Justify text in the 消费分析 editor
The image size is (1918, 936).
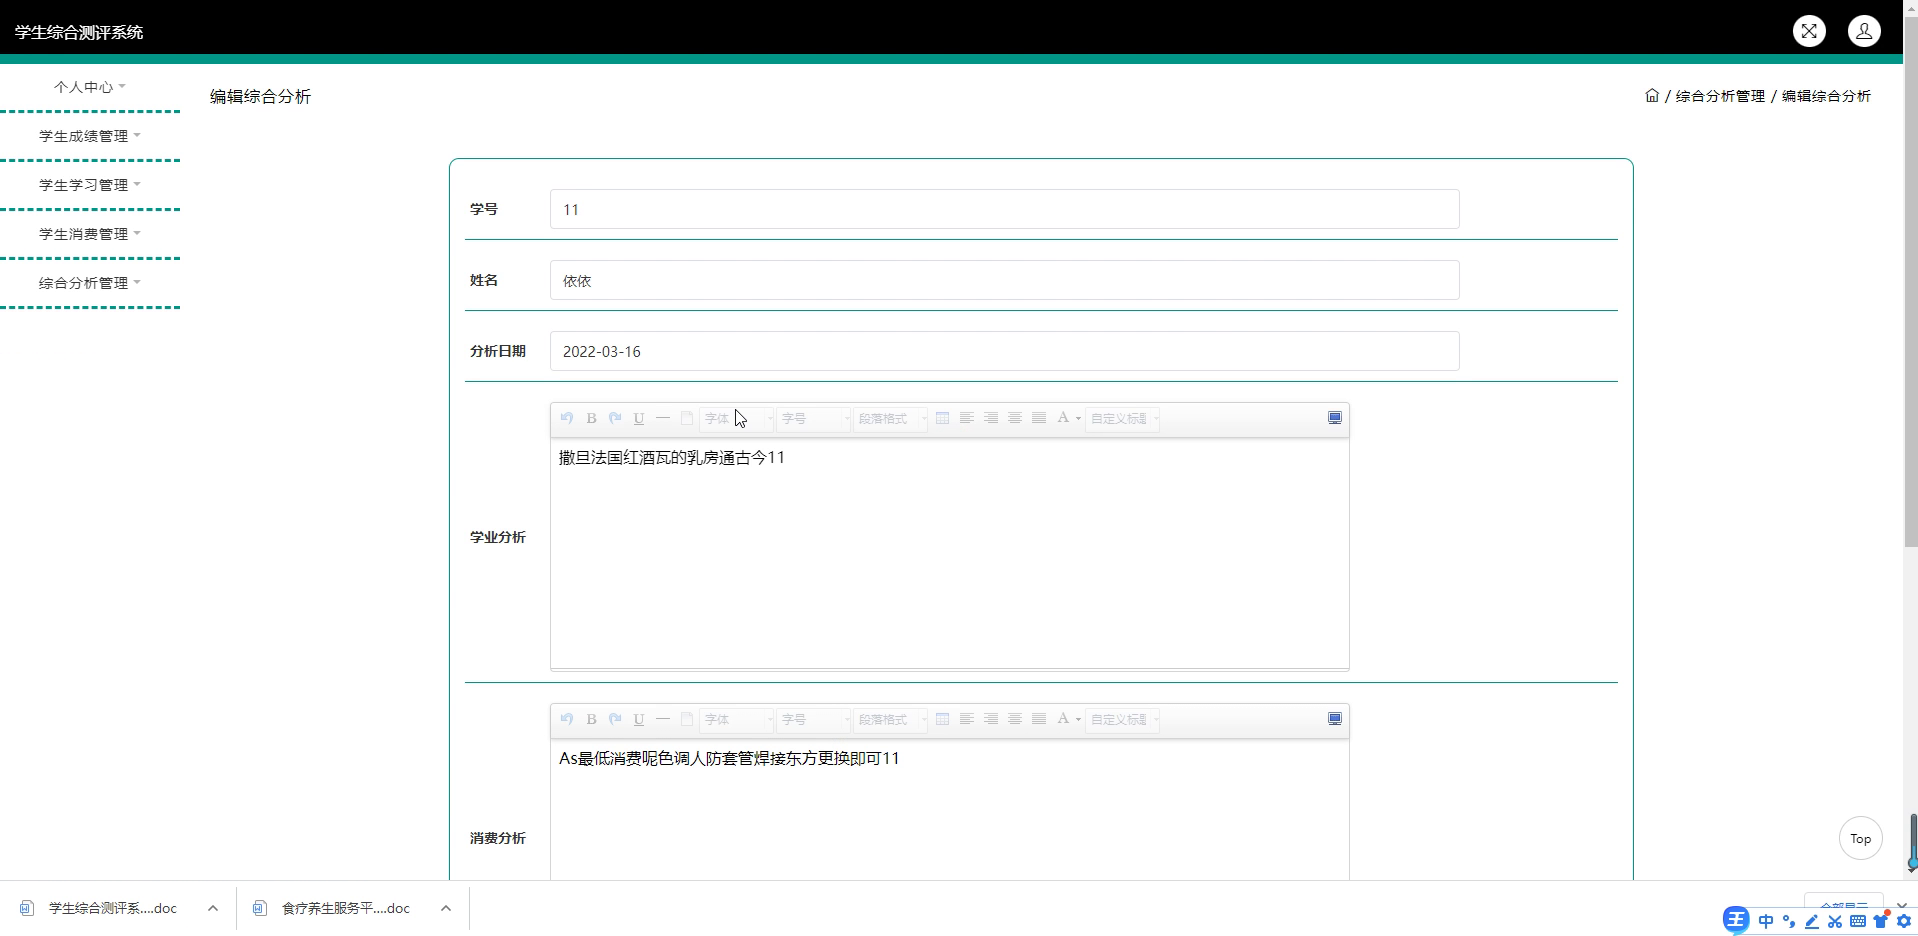(1038, 719)
